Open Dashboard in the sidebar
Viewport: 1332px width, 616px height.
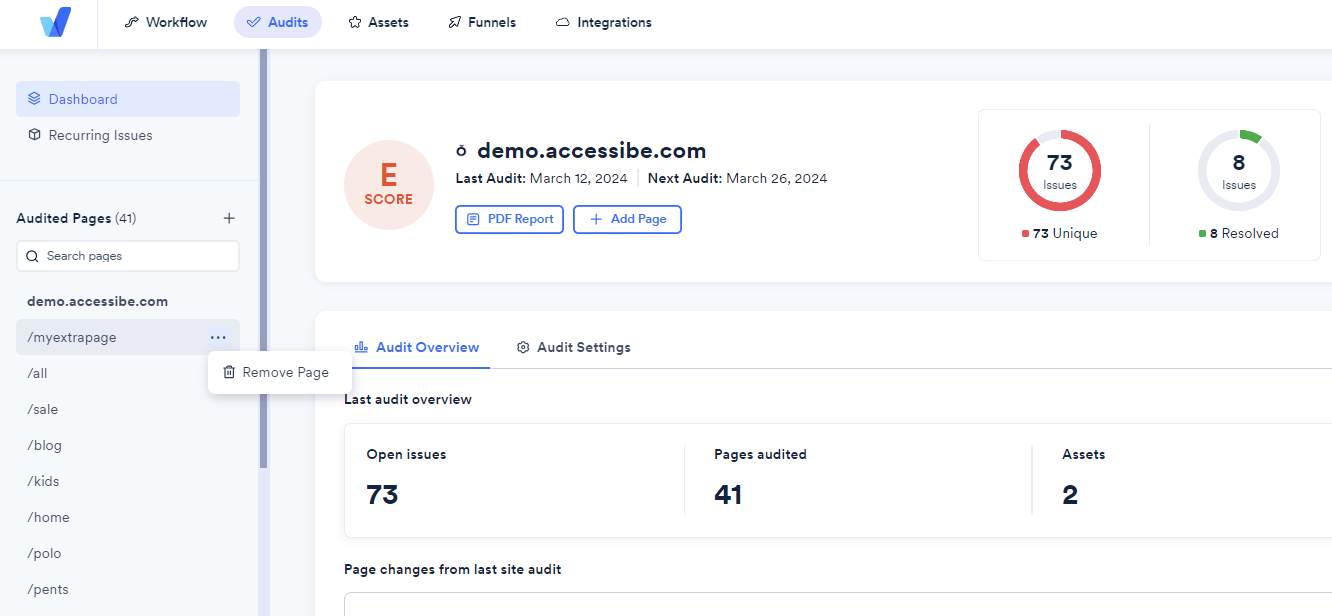coord(128,99)
